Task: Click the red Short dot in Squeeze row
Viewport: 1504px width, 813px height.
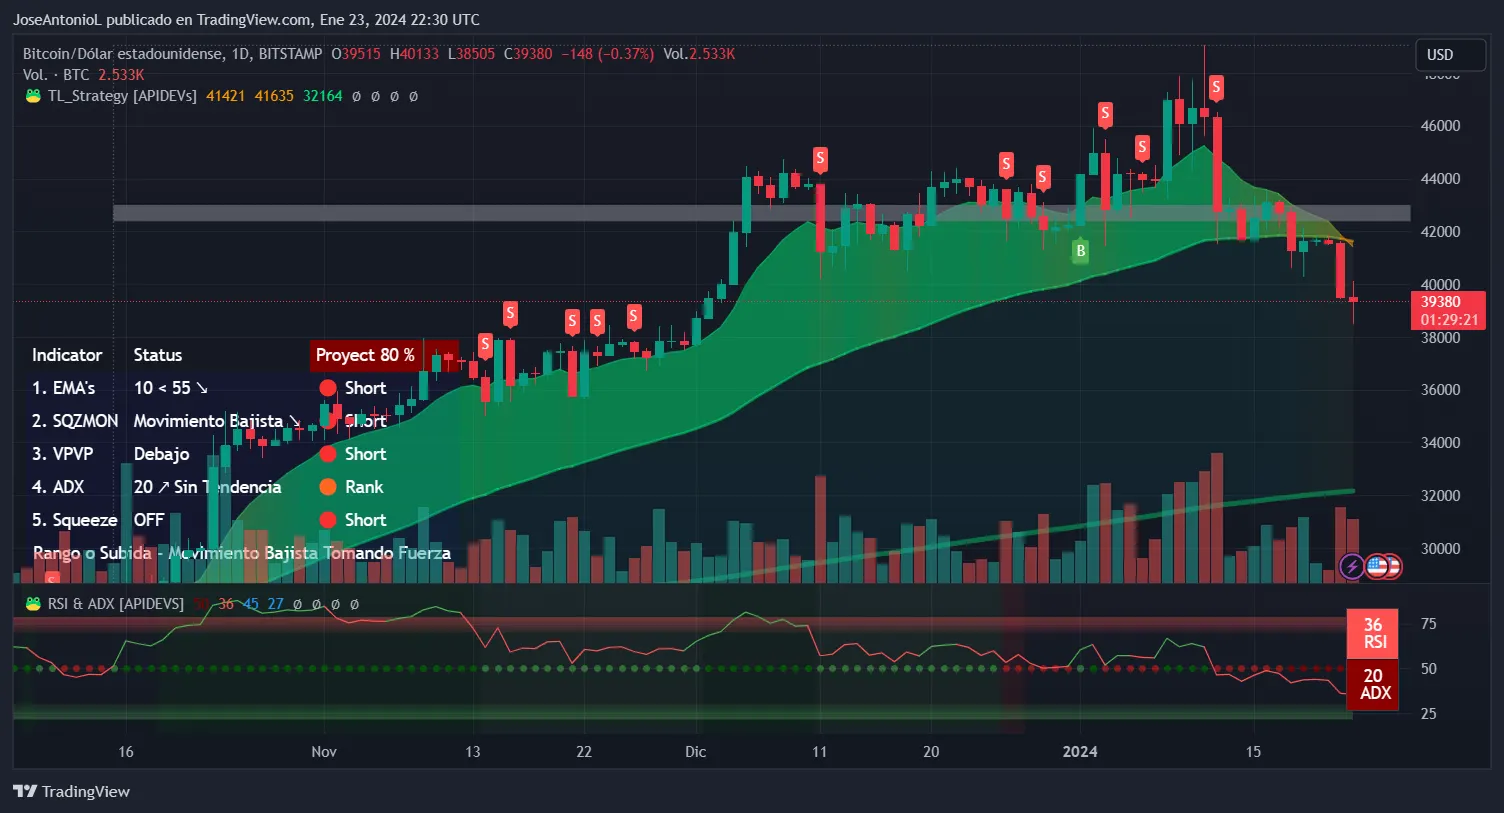Action: [x=327, y=520]
